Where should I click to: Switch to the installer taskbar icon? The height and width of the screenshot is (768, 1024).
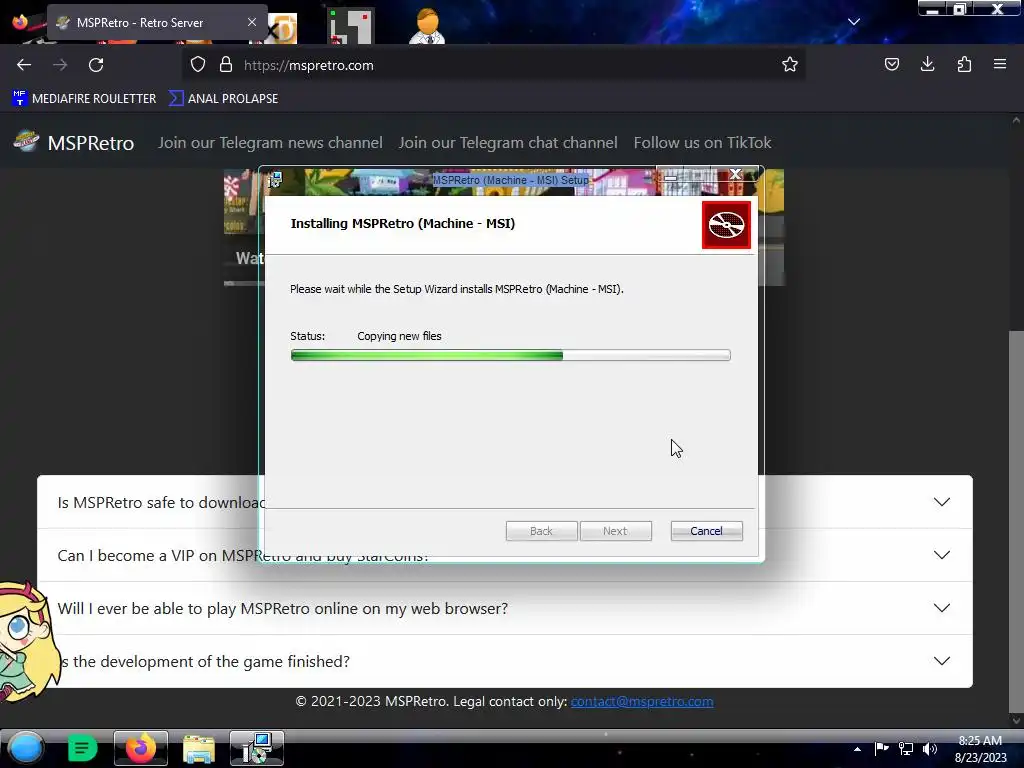pos(257,748)
